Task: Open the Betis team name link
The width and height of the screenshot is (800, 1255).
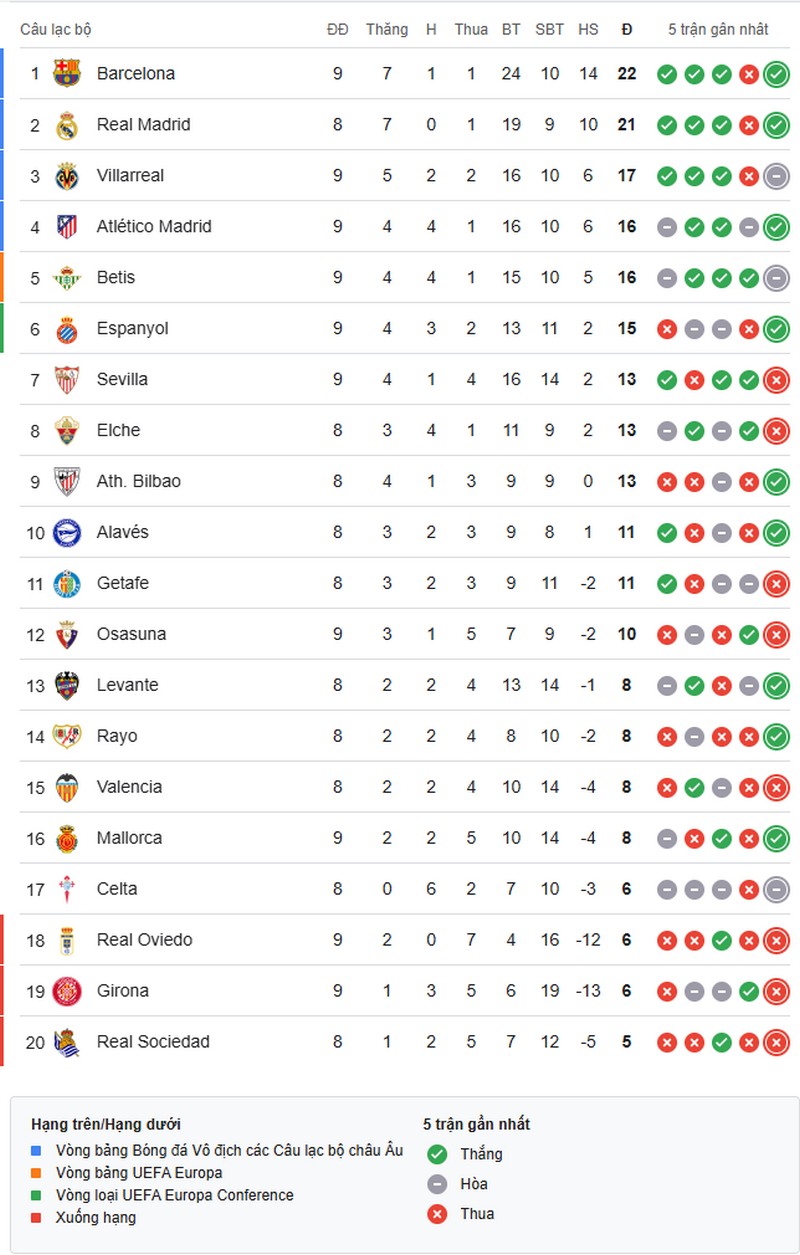Action: [x=116, y=278]
